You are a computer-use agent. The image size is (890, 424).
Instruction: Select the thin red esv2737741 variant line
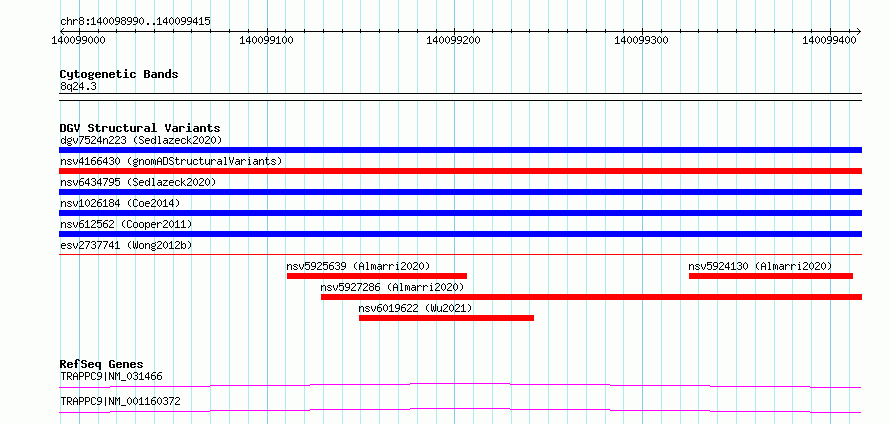pyautogui.click(x=460, y=255)
